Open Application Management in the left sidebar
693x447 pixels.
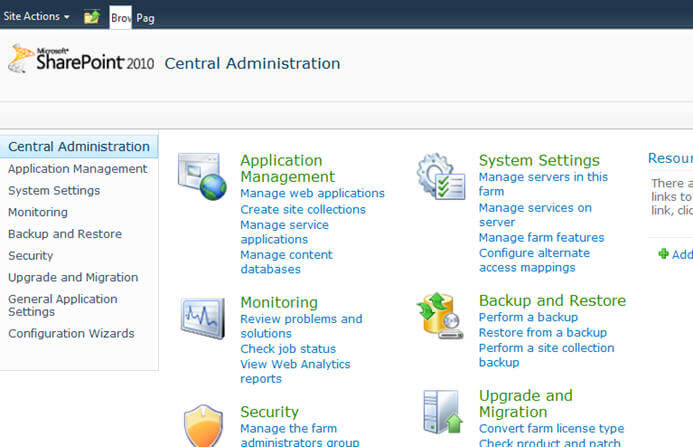tap(78, 169)
